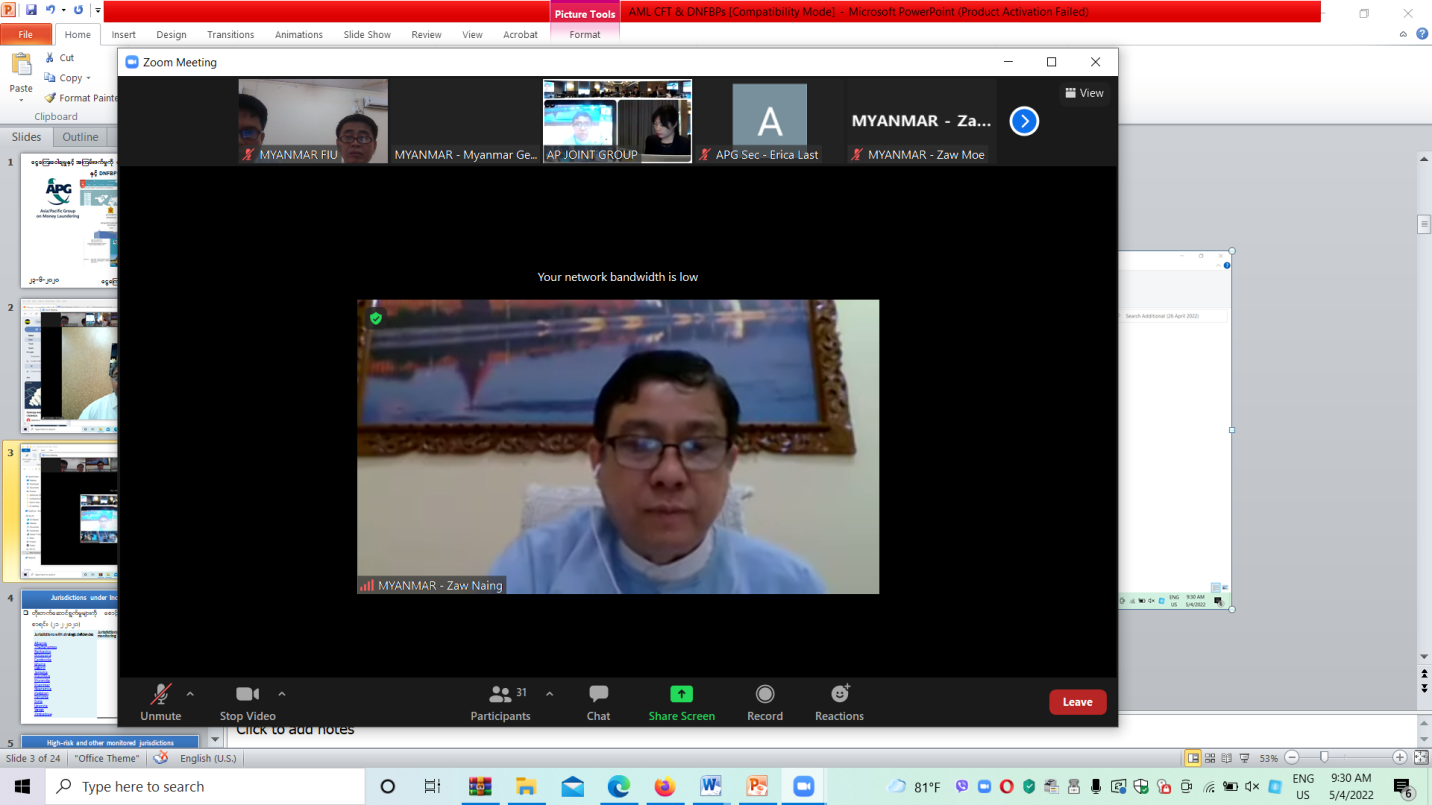The width and height of the screenshot is (1432, 805).
Task: Start recording with the Record button
Action: coord(765,702)
